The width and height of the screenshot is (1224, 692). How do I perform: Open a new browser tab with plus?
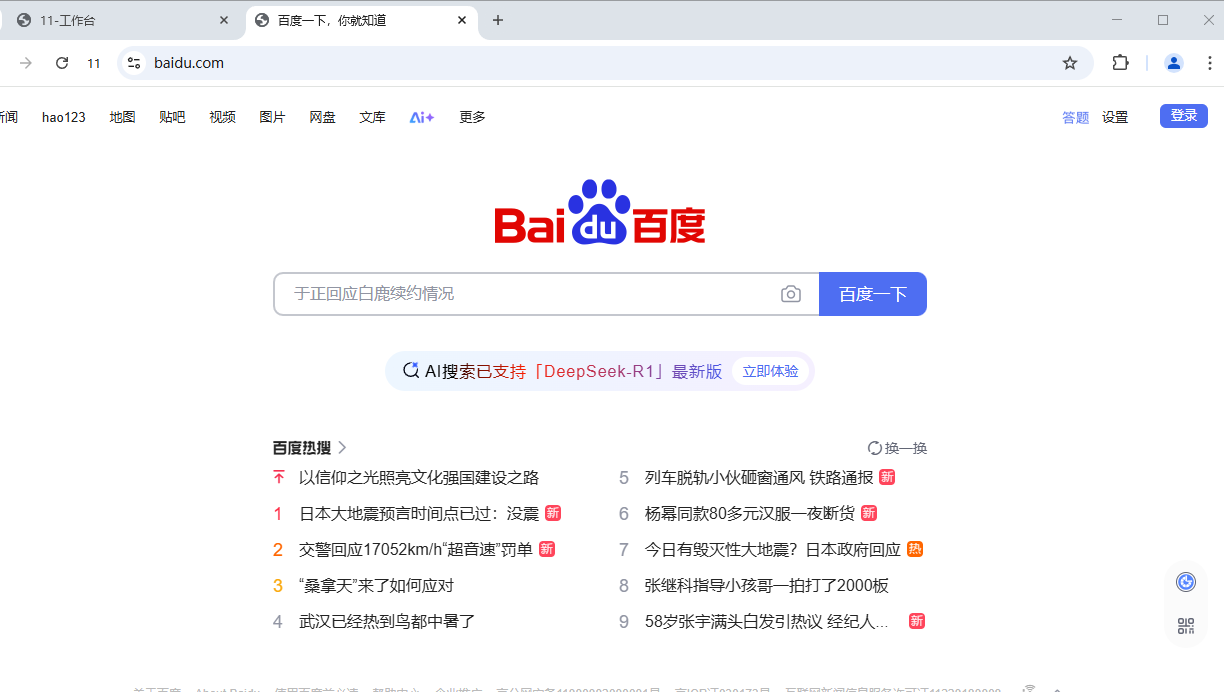498,20
